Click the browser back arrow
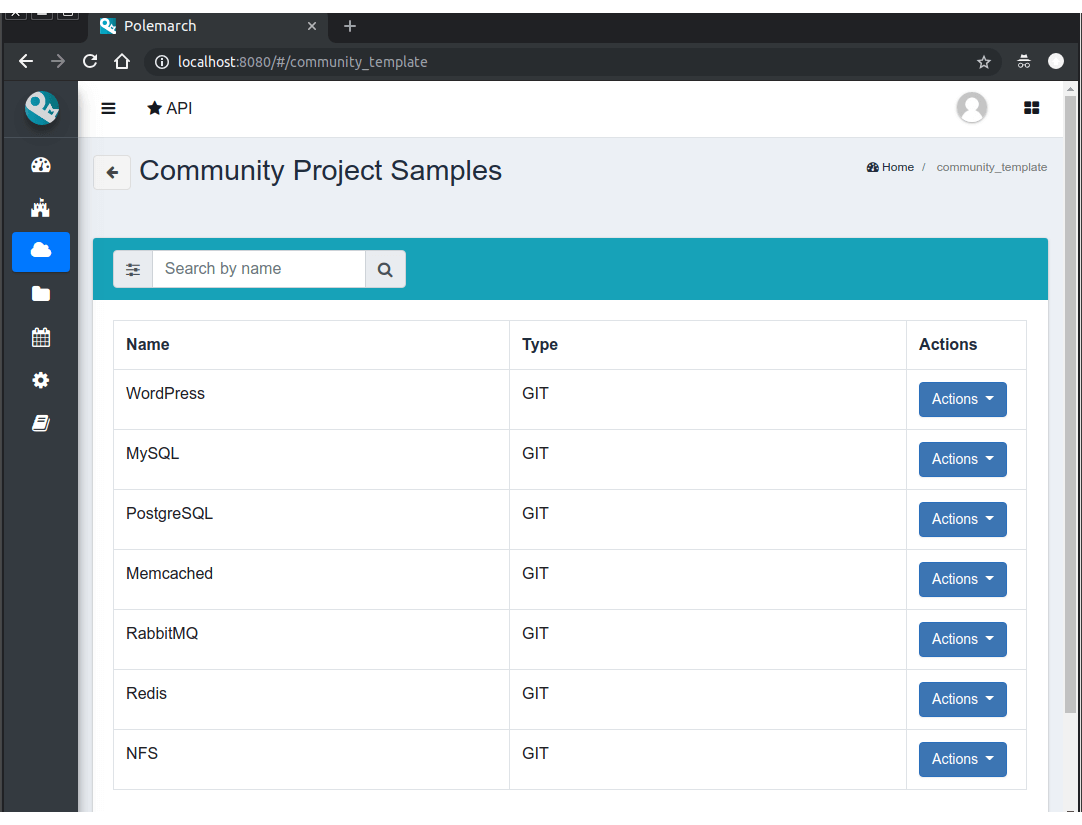 coord(26,61)
